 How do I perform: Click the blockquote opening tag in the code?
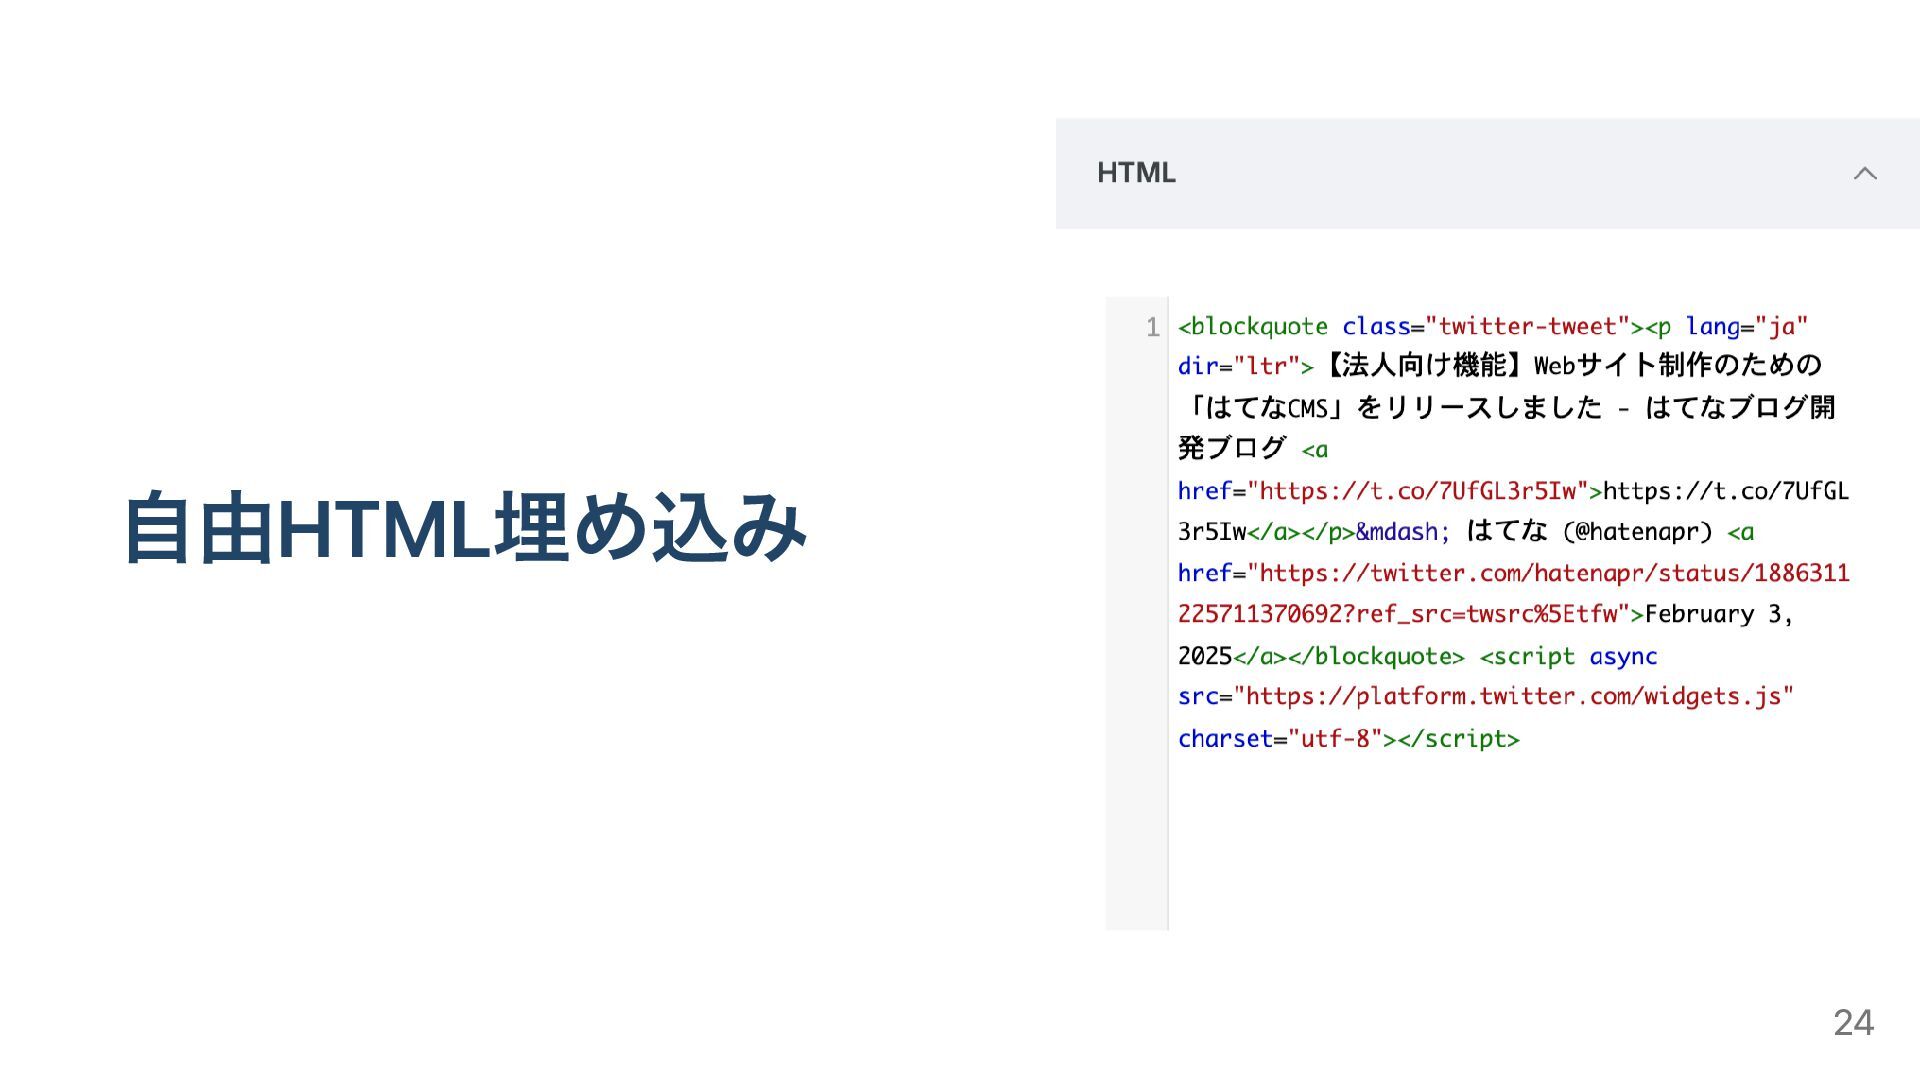point(1253,327)
